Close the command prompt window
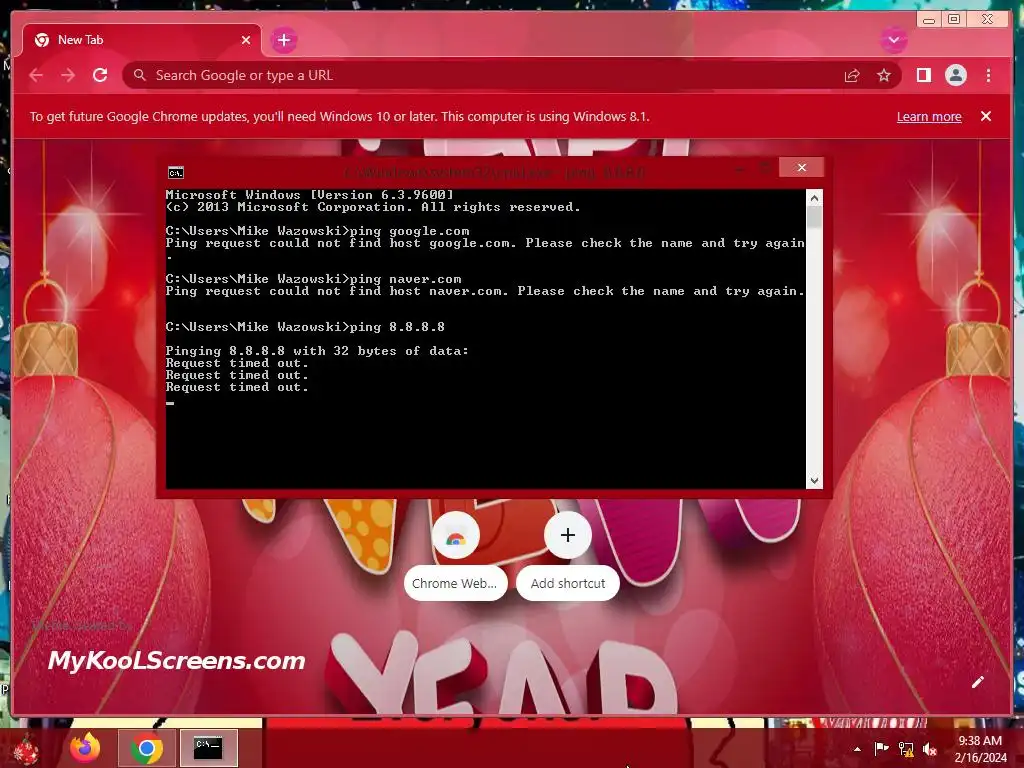Image resolution: width=1024 pixels, height=768 pixels. (801, 167)
